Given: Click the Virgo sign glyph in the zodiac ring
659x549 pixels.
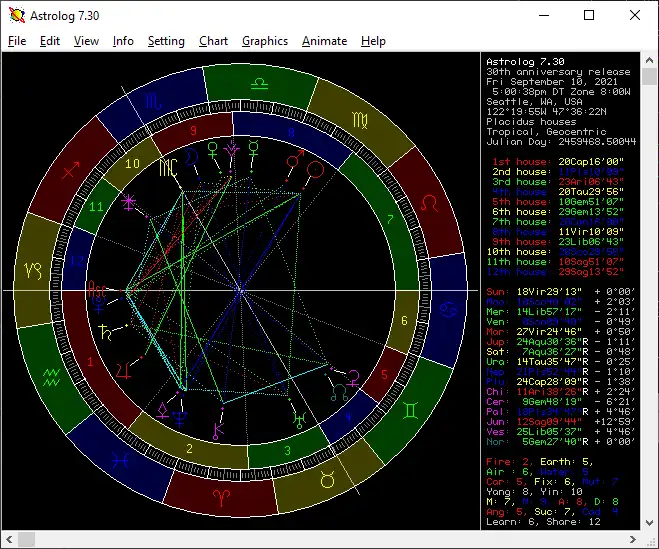Looking at the screenshot, I should pos(360,121).
